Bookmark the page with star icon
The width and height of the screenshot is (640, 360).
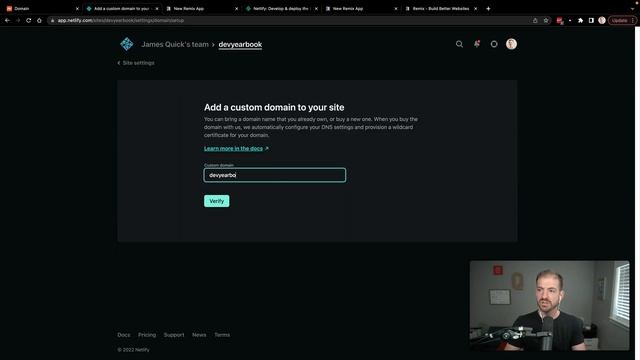tap(546, 20)
